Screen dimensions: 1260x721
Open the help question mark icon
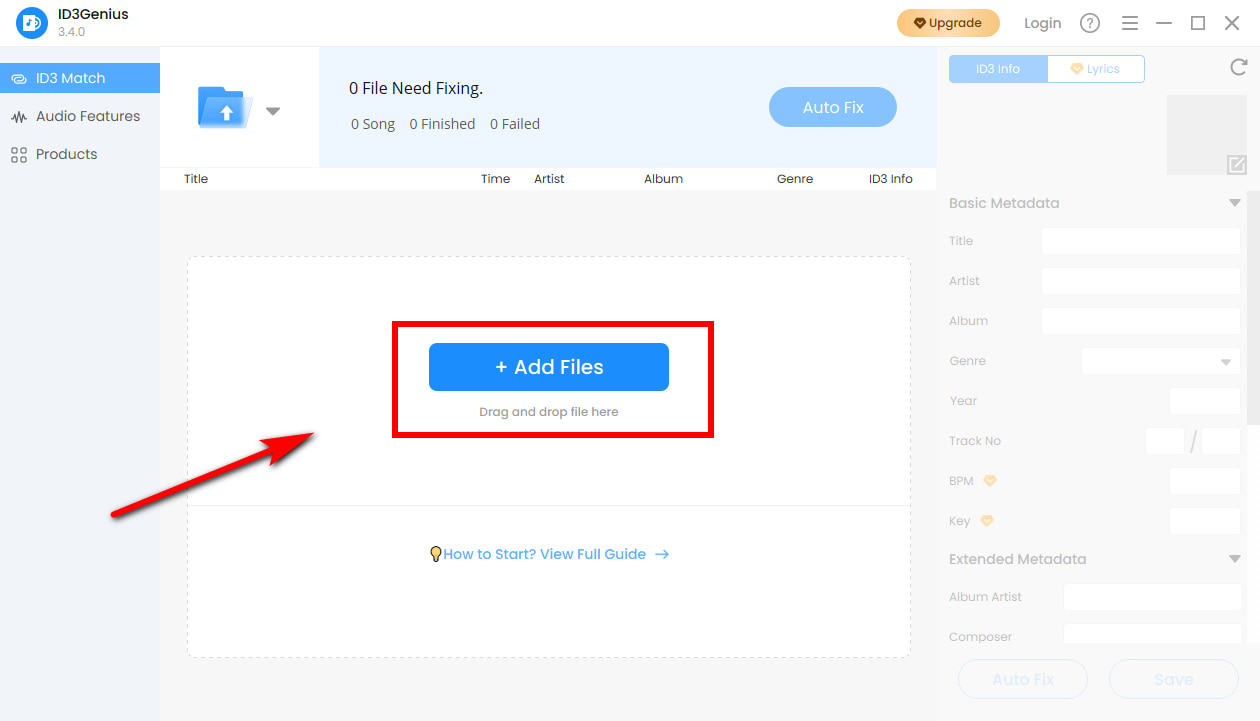(x=1090, y=23)
